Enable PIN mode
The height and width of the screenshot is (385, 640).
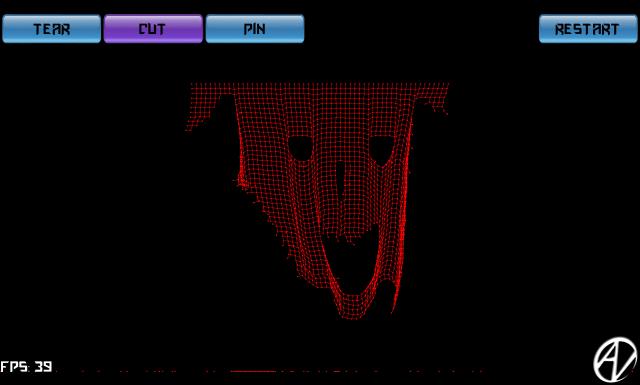(x=255, y=29)
